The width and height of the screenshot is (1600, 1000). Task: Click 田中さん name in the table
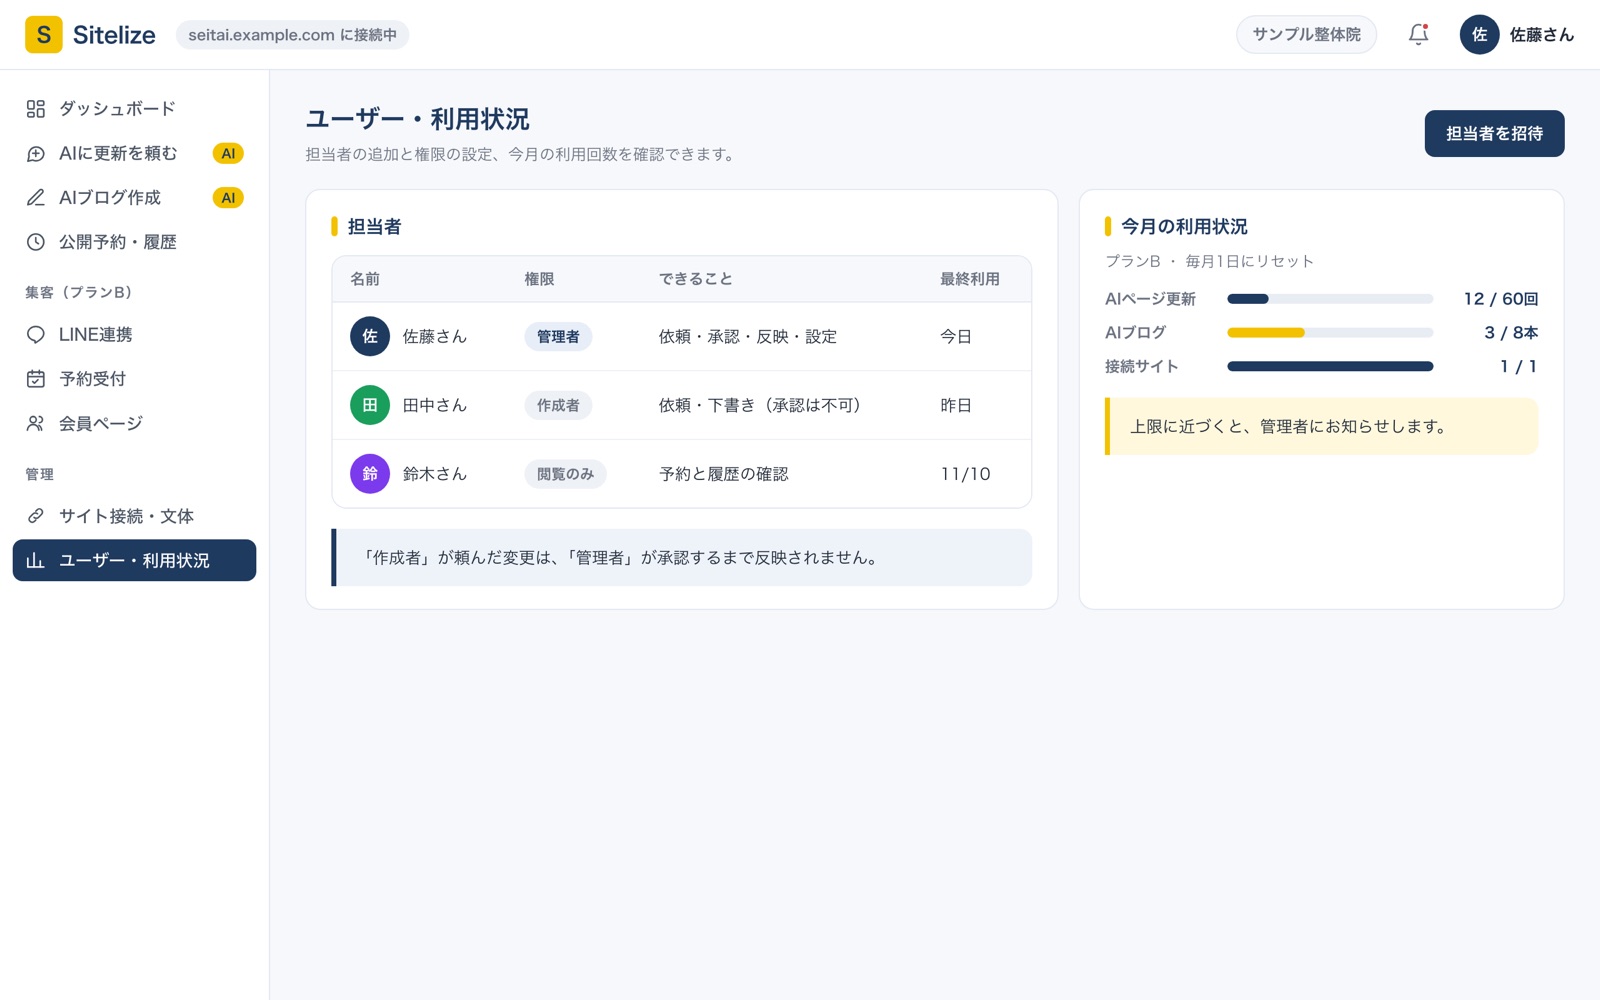pyautogui.click(x=435, y=405)
